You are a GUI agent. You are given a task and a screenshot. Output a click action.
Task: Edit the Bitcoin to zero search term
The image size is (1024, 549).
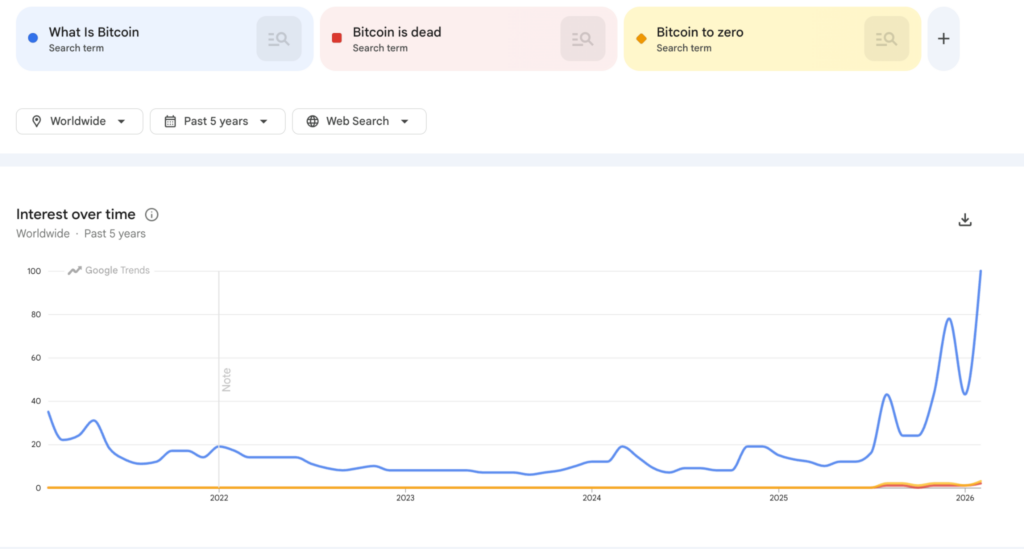click(x=700, y=32)
